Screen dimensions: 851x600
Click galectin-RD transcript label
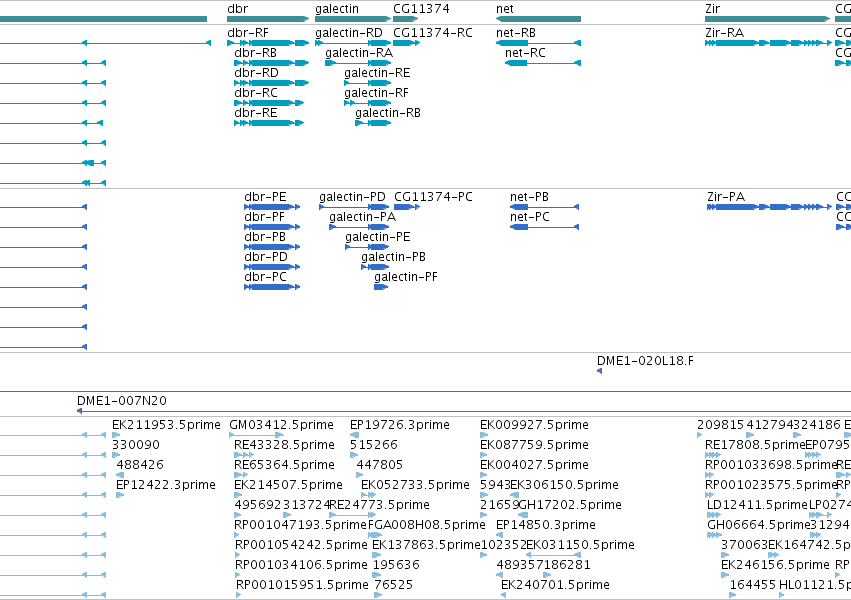[x=349, y=33]
